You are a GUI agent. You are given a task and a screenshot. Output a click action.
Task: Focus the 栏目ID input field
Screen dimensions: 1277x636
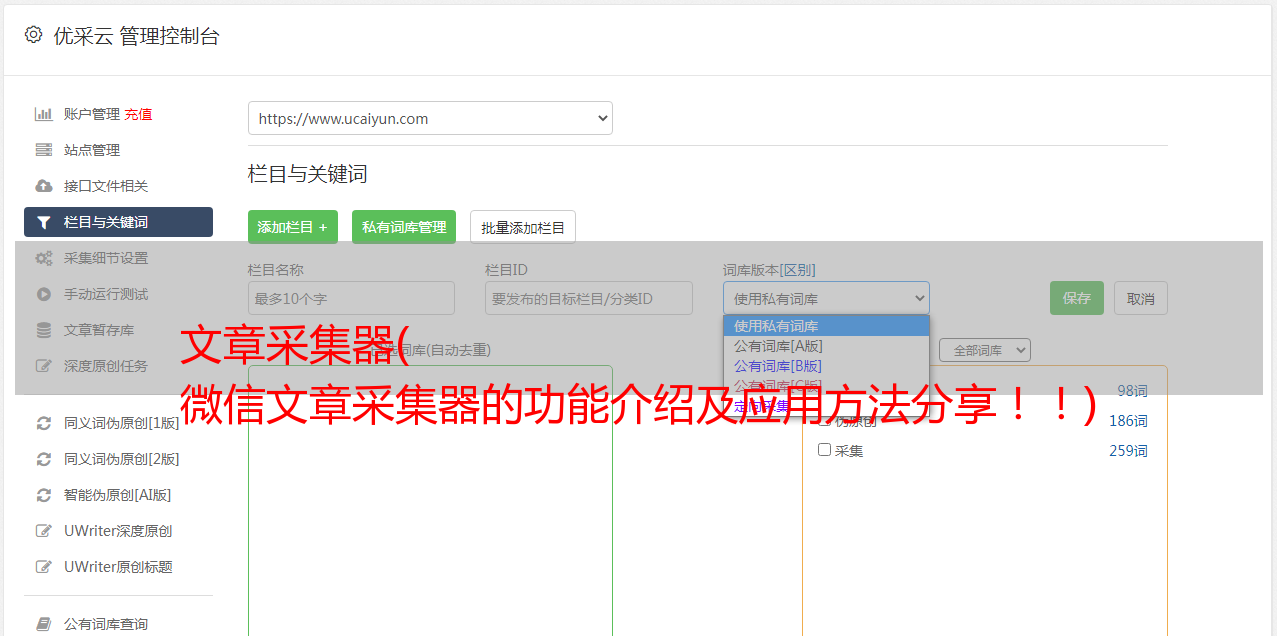coord(589,298)
